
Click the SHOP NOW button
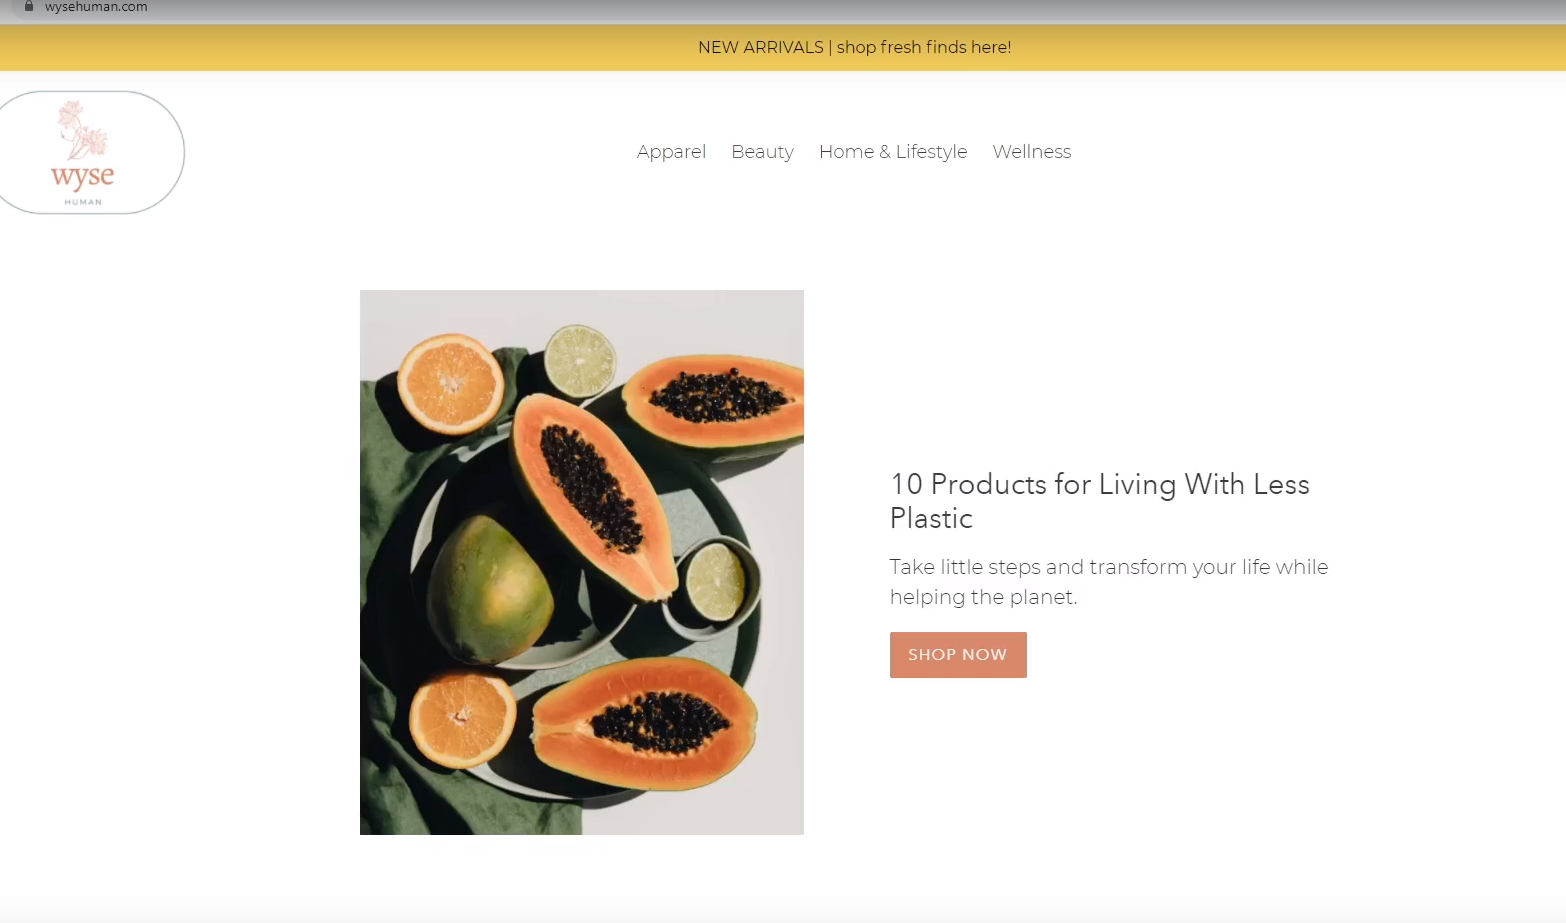tap(958, 655)
